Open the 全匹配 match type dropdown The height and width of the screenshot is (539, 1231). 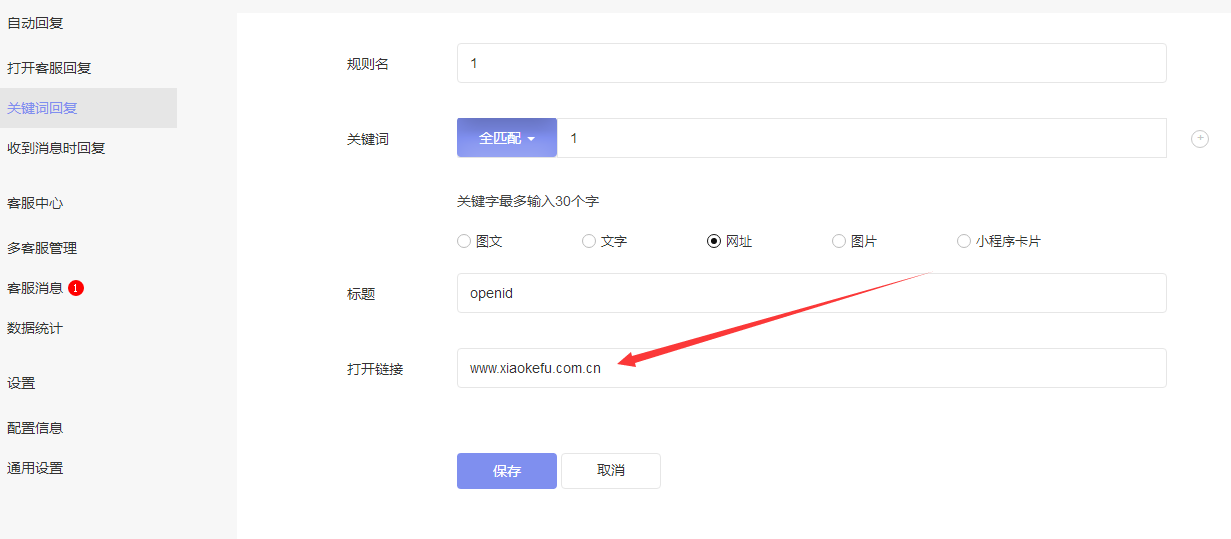tap(507, 138)
